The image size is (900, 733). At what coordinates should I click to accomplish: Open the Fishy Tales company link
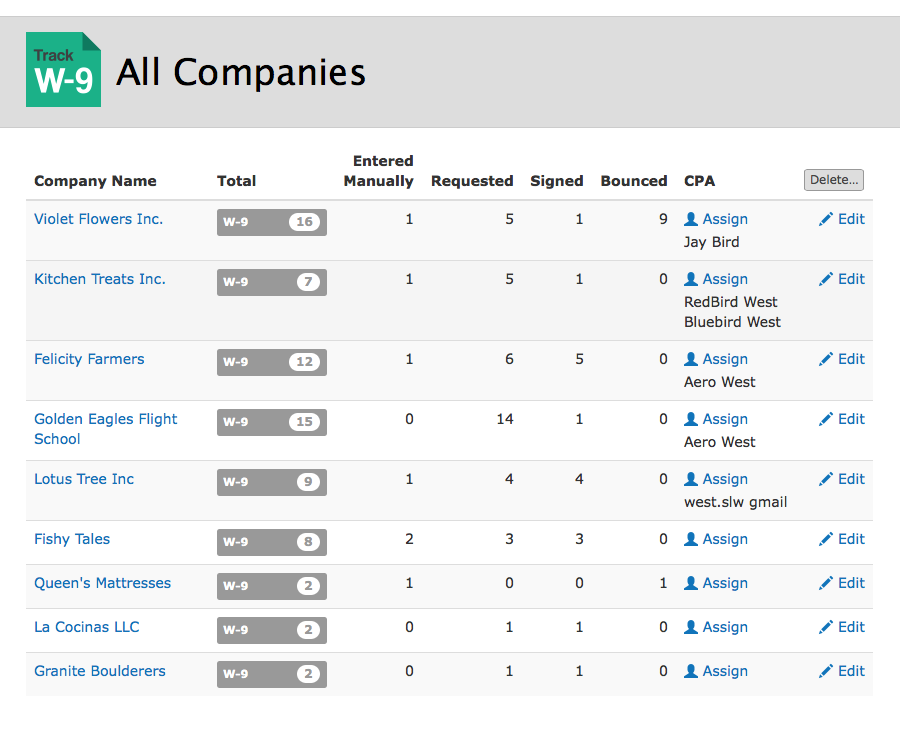[72, 539]
